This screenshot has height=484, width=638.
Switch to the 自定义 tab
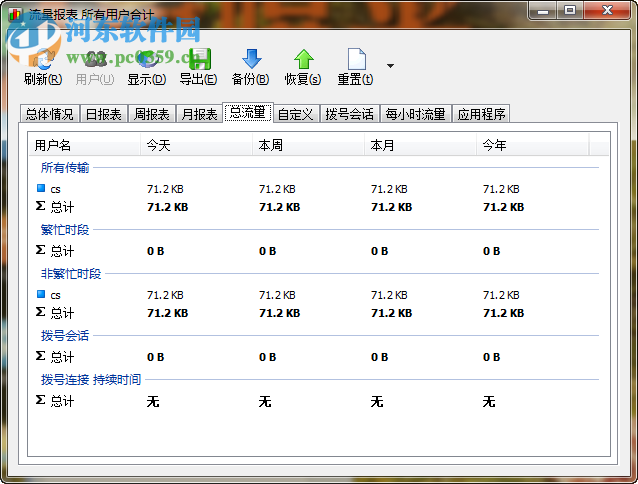[x=296, y=114]
